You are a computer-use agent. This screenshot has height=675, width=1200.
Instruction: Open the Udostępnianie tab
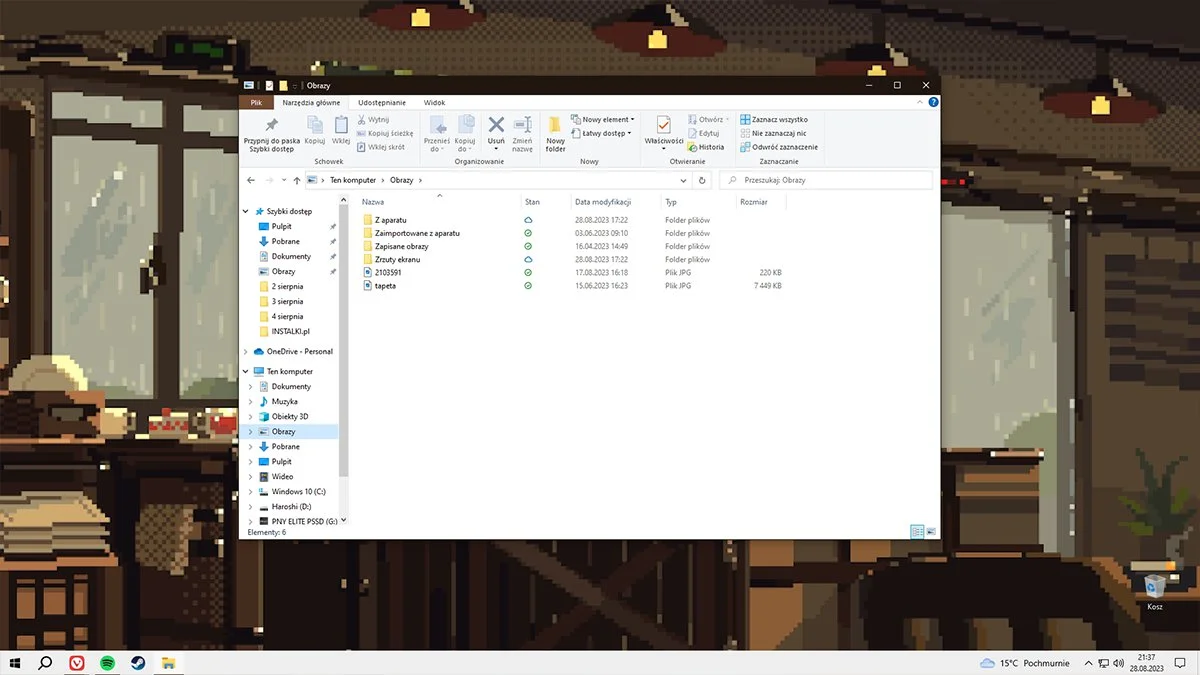click(381, 101)
